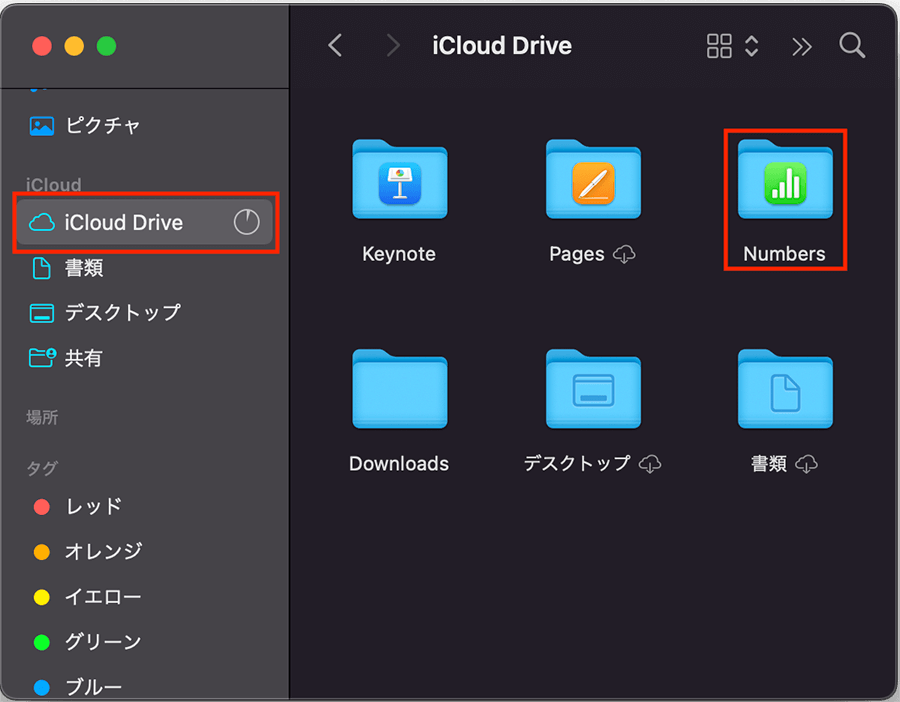Open the view mode up-down selector

point(752,46)
